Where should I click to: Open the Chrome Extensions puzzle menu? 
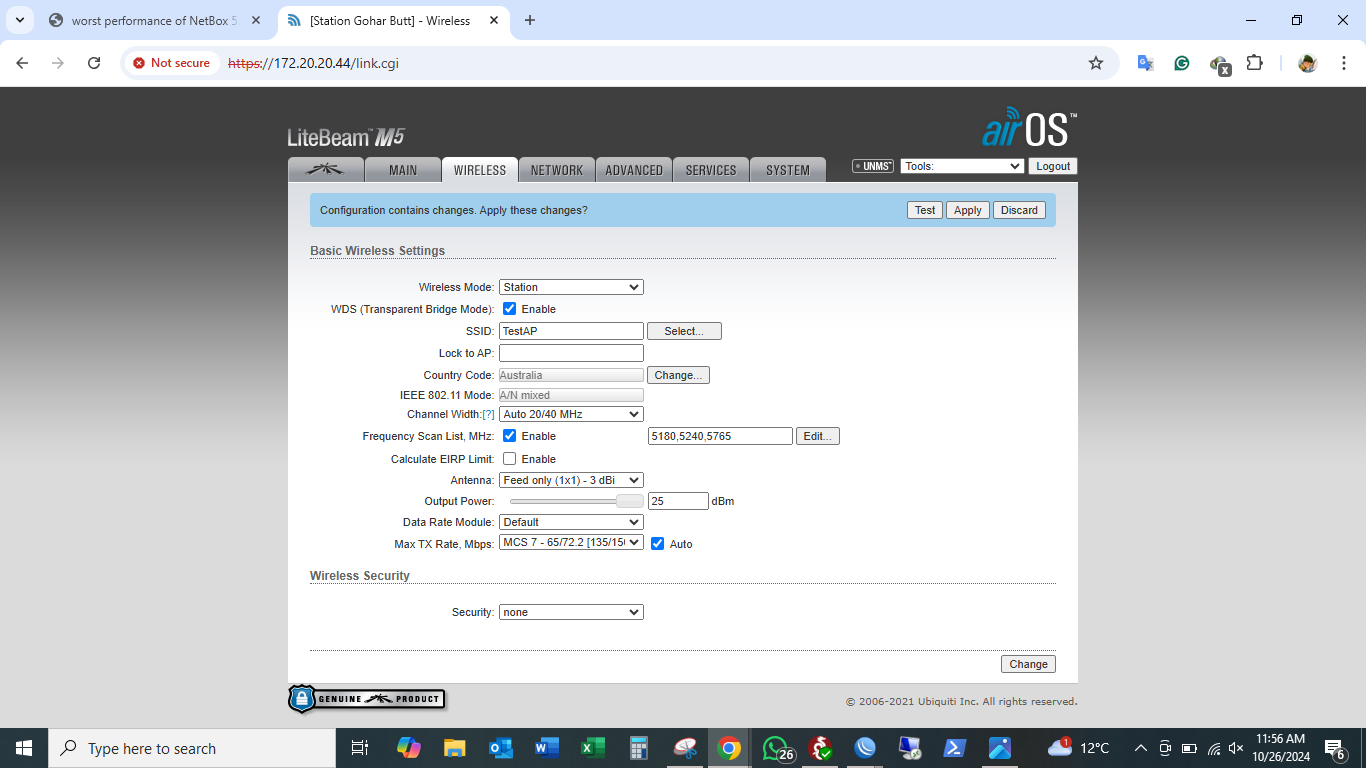pos(1254,63)
